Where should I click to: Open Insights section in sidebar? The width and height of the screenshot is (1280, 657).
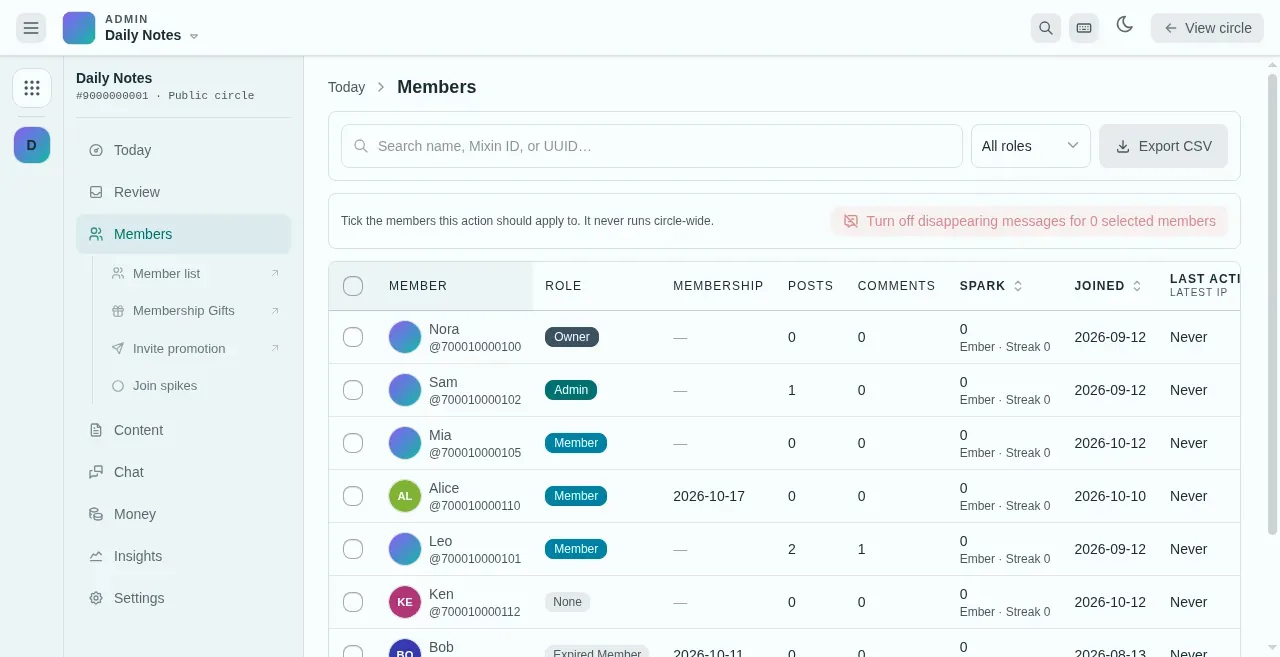point(184,556)
